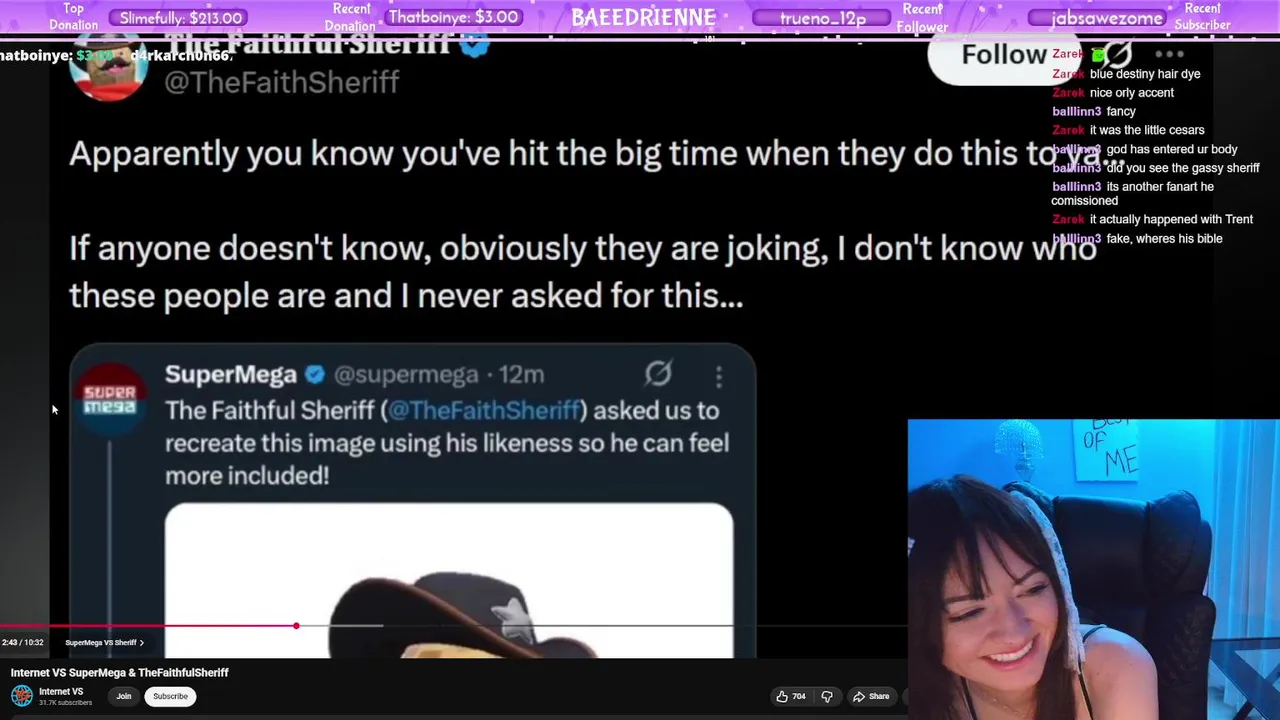Click SuperMega's blue verified badge
The height and width of the screenshot is (720, 1280).
(315, 375)
